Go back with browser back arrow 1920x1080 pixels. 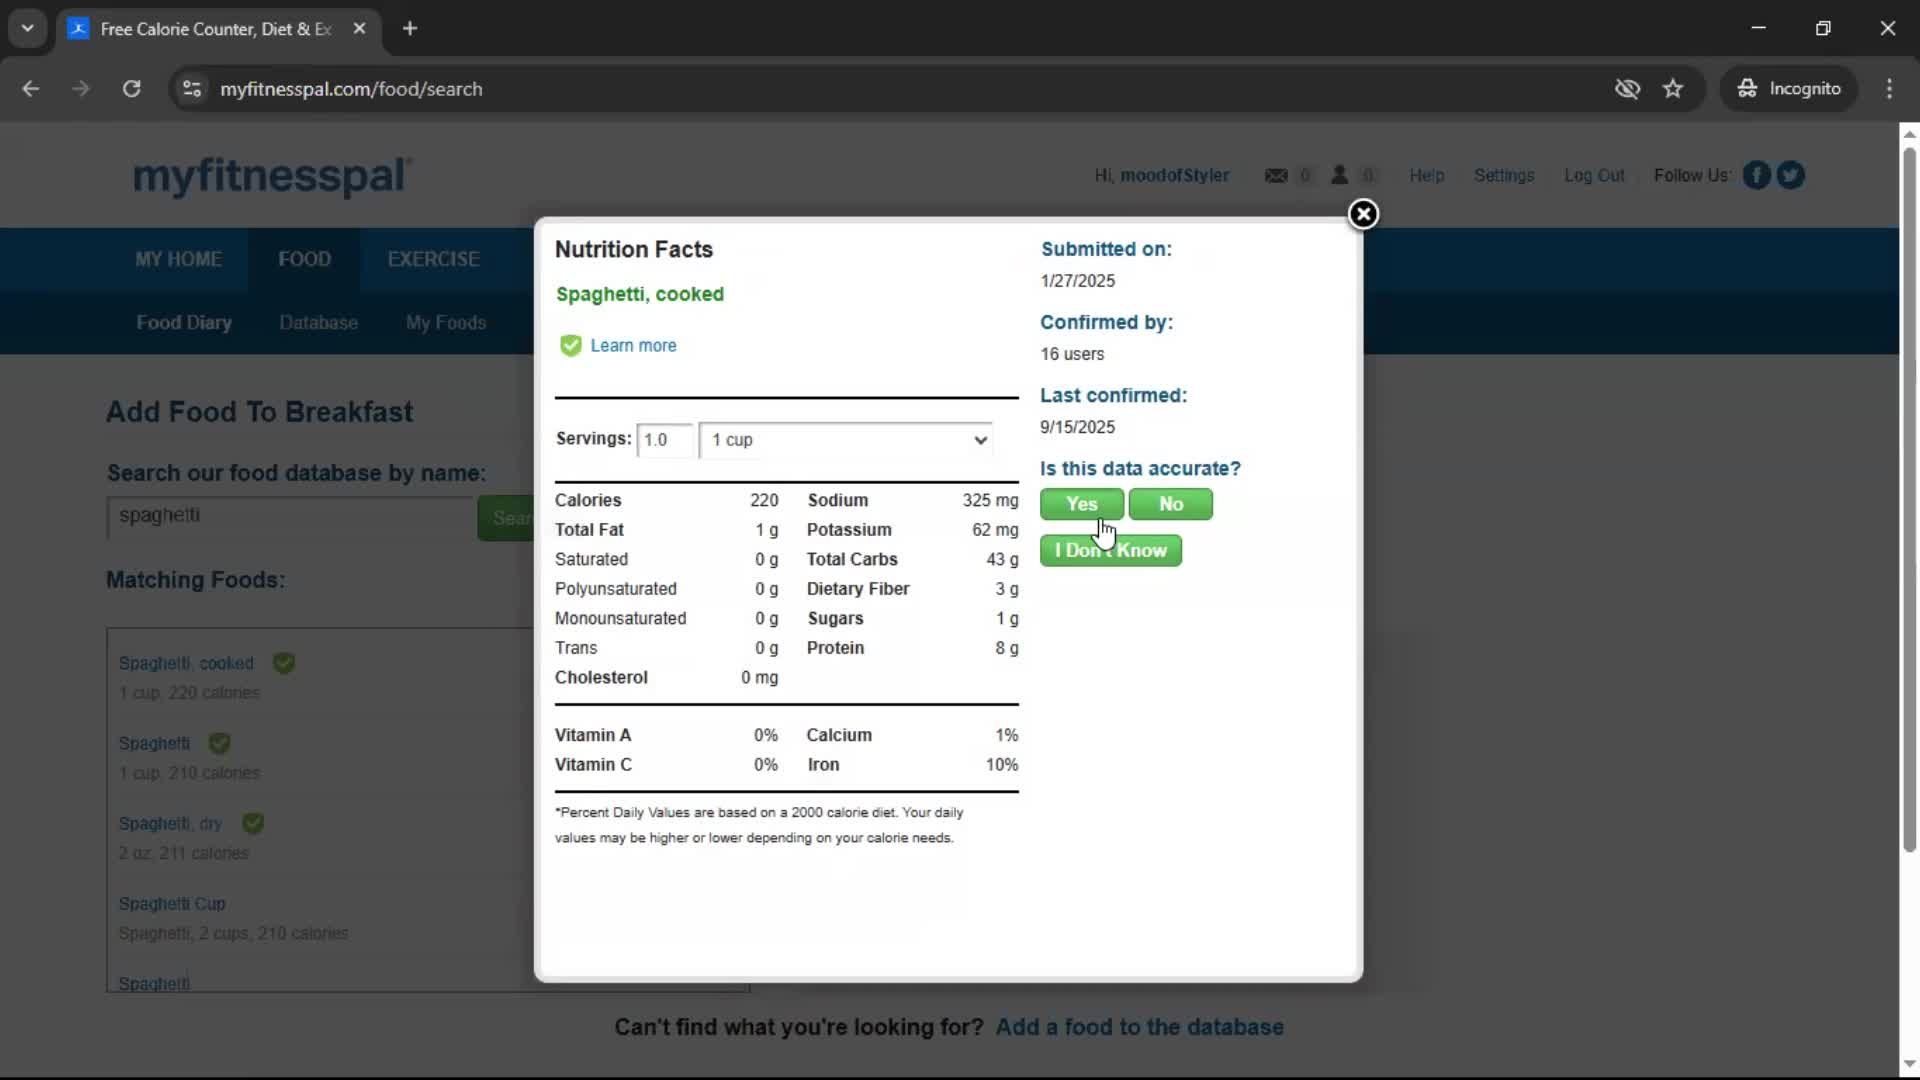click(x=31, y=89)
